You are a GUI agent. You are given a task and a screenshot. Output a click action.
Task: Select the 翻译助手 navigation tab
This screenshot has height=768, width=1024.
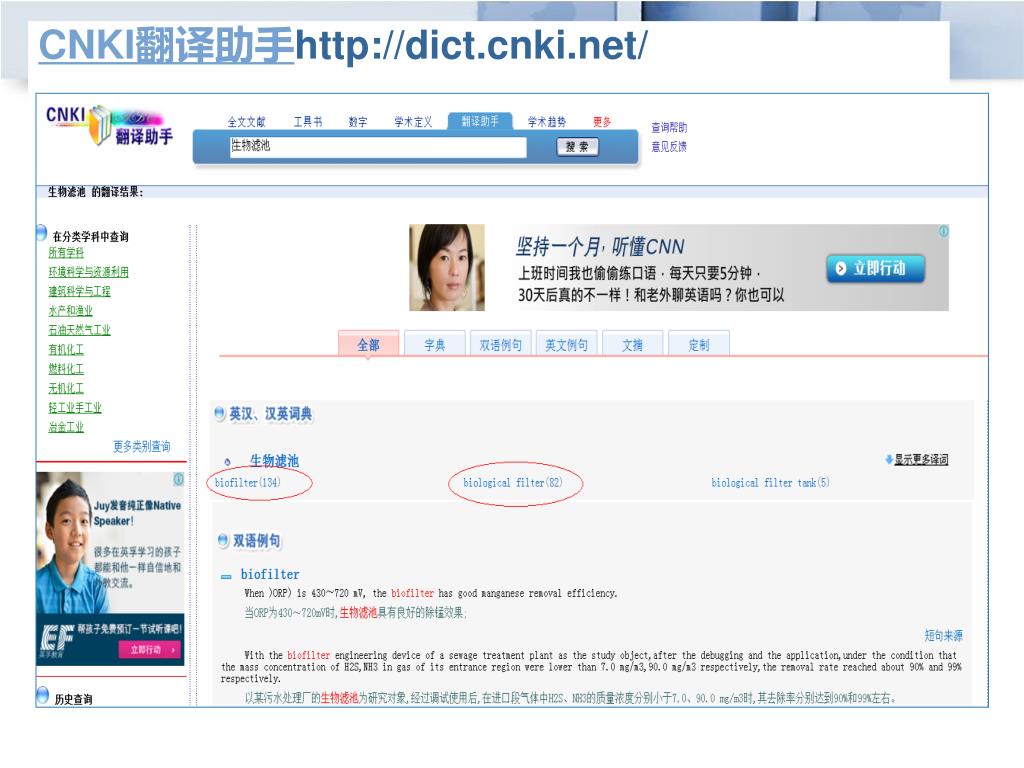coord(480,121)
